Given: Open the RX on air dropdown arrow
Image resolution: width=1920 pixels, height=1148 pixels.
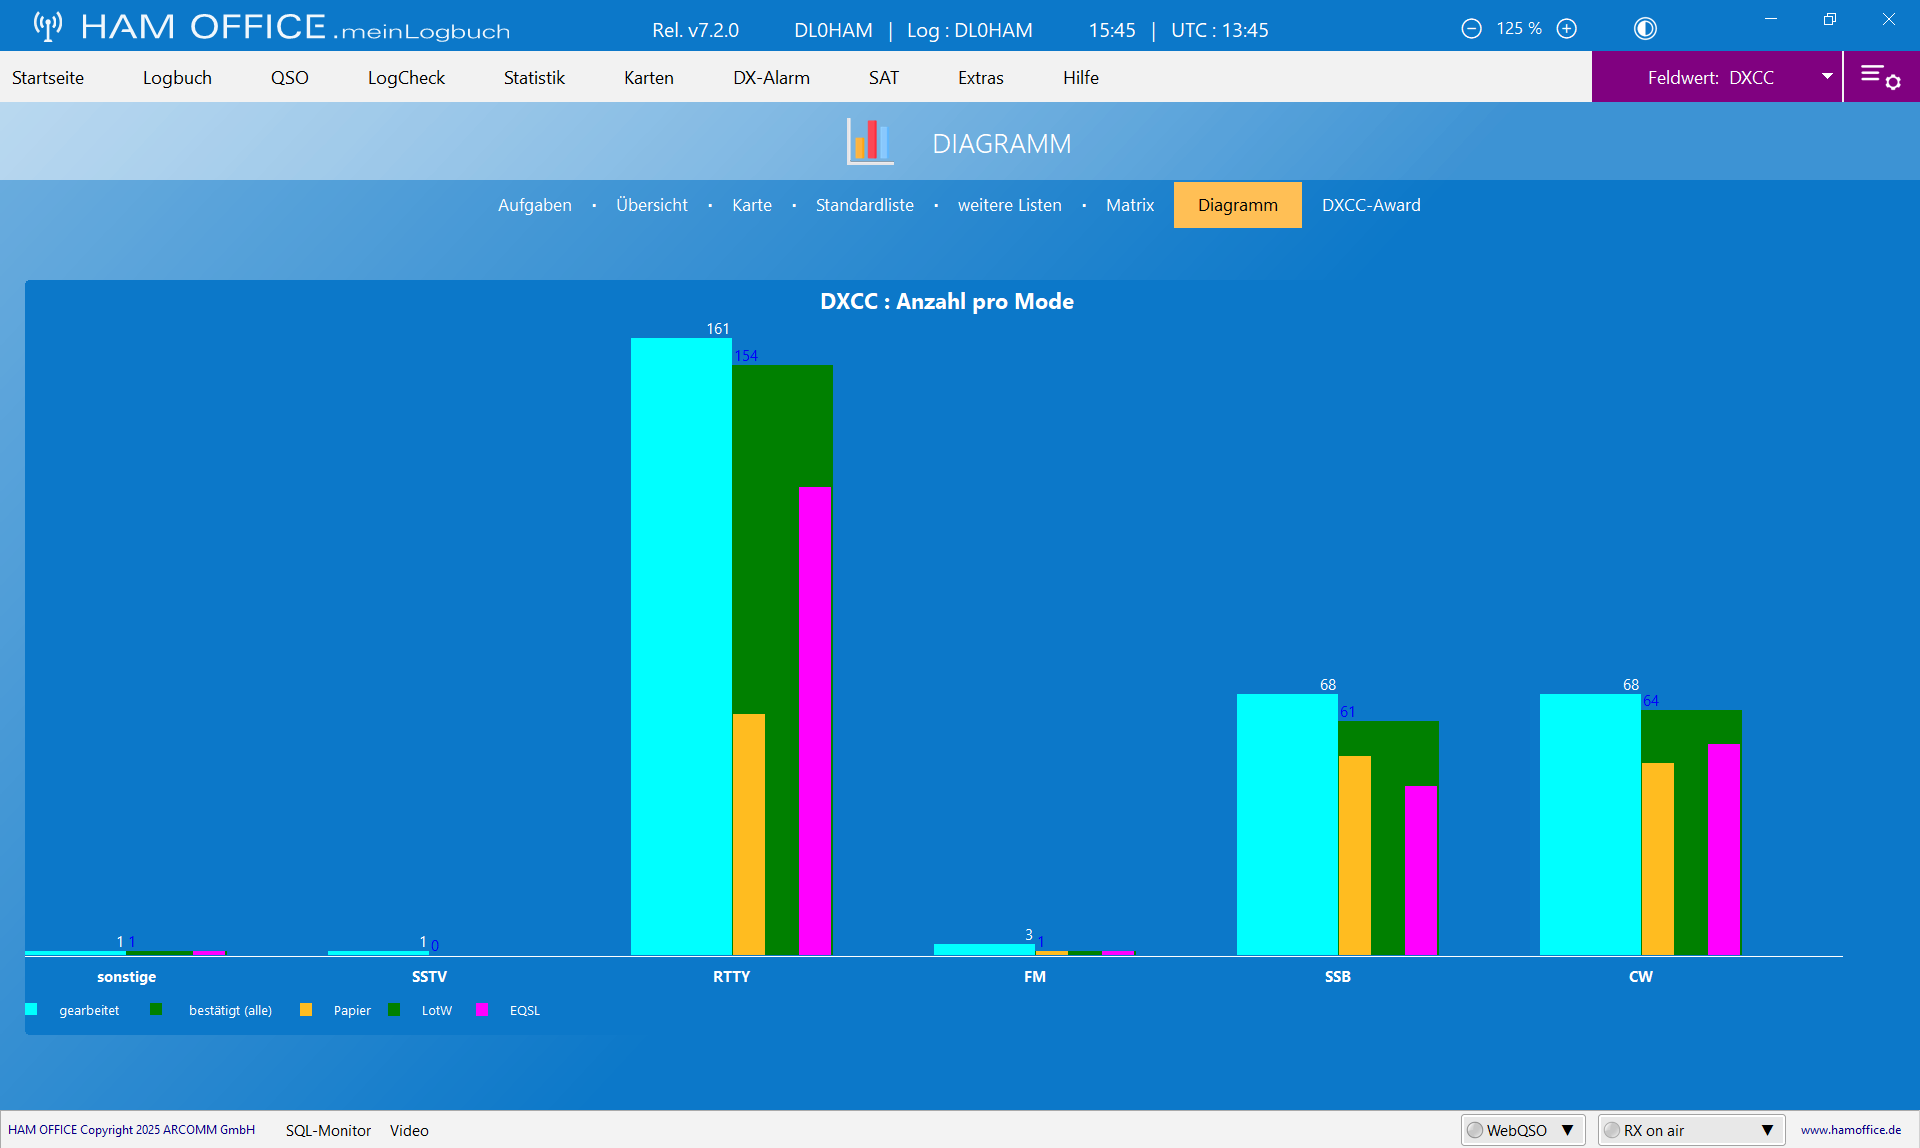Looking at the screenshot, I should 1768,1130.
